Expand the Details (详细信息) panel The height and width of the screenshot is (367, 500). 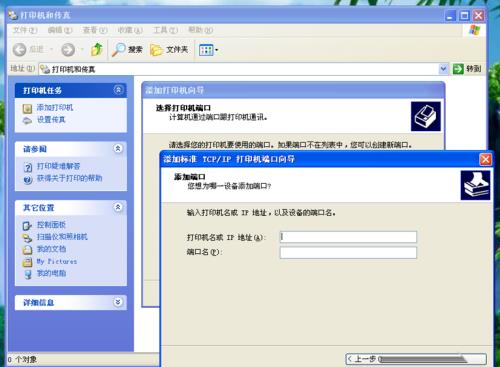click(x=118, y=302)
